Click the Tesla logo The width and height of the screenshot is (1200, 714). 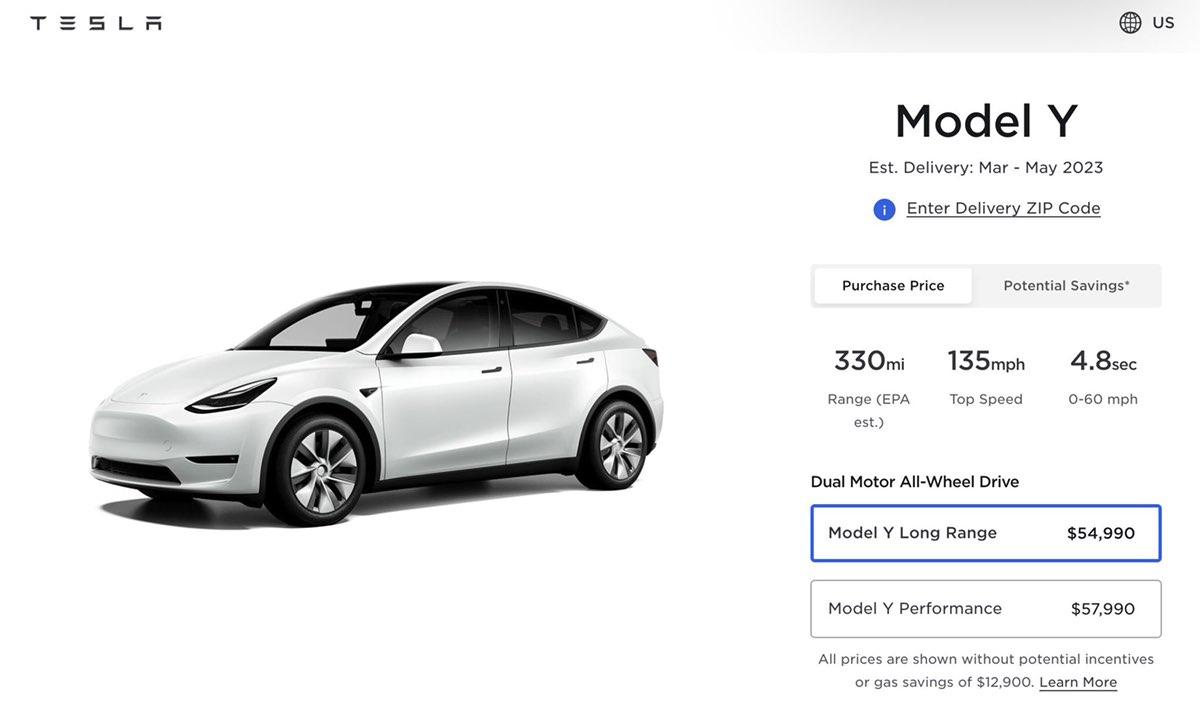pyautogui.click(x=96, y=22)
